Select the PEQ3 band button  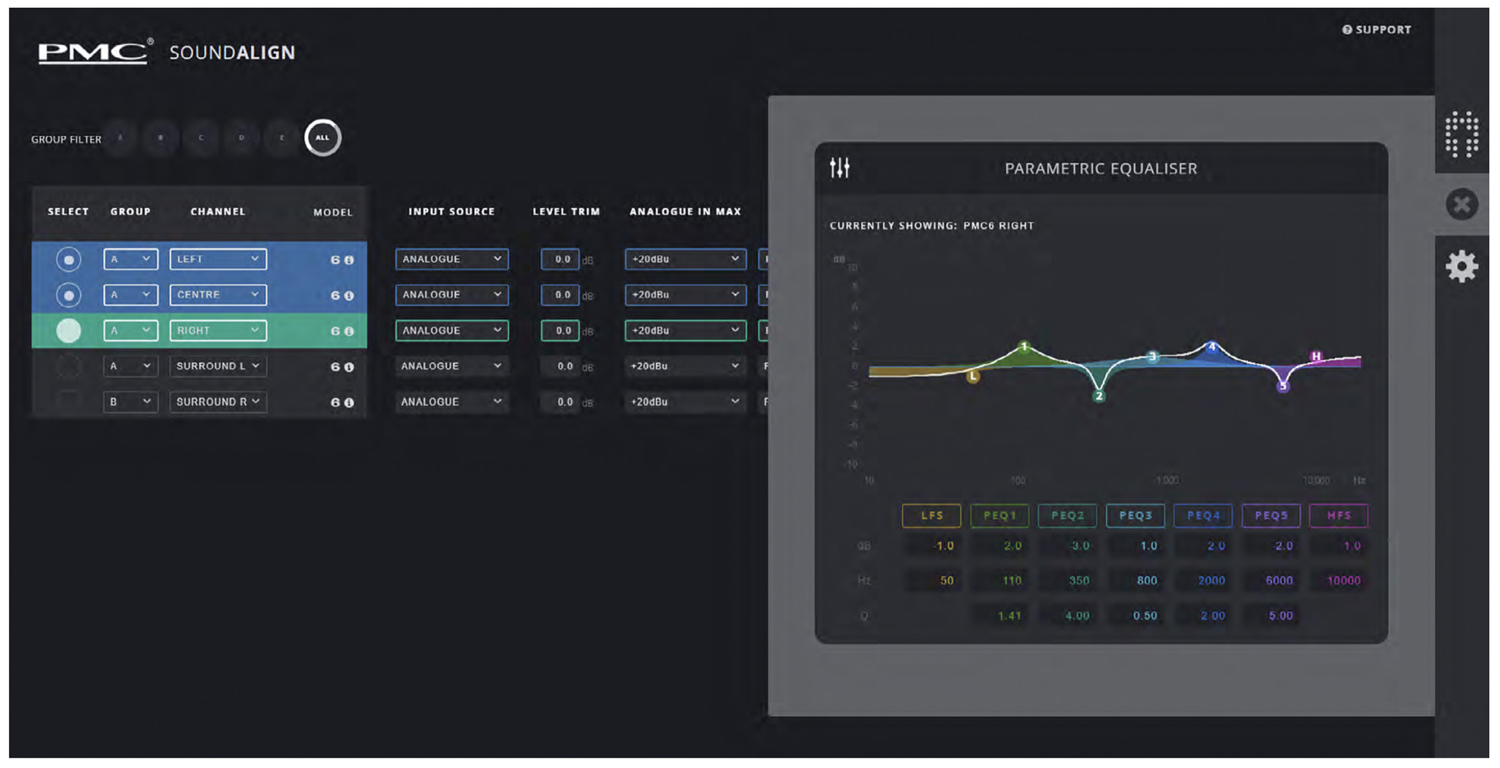click(x=1136, y=516)
